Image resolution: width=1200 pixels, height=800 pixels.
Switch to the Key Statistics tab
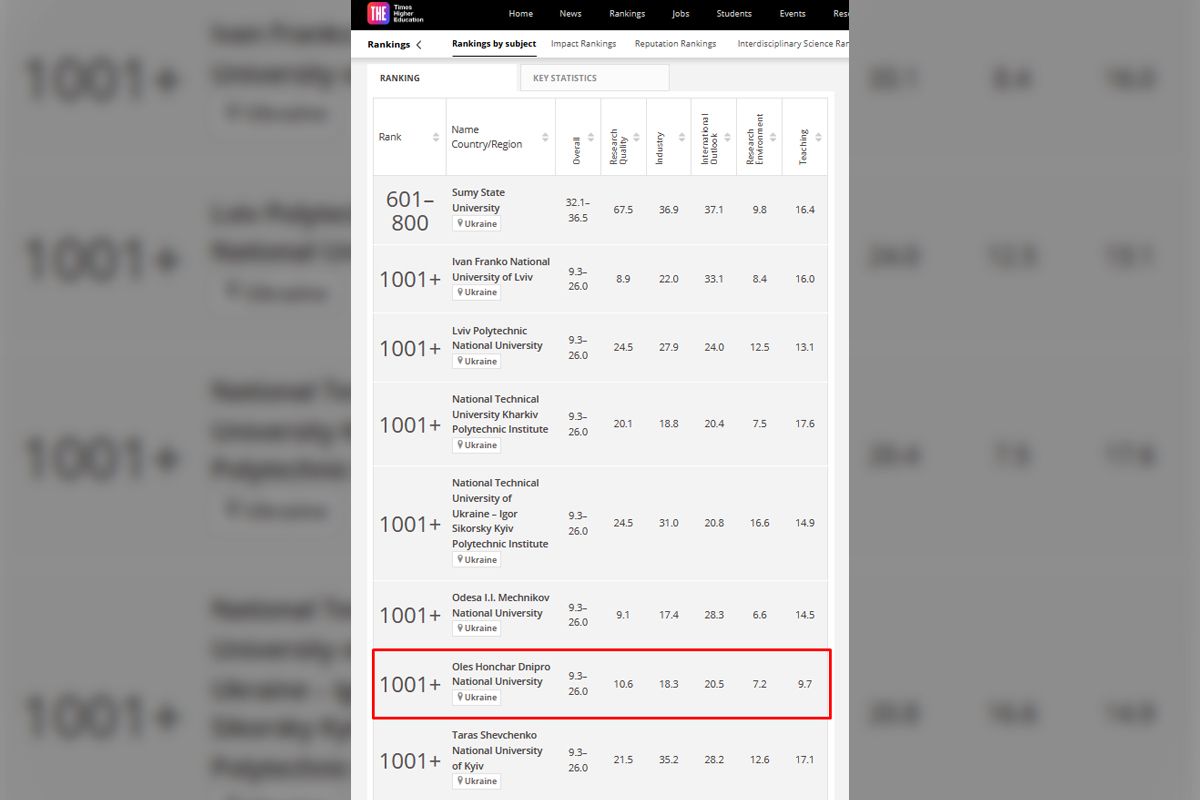594,78
